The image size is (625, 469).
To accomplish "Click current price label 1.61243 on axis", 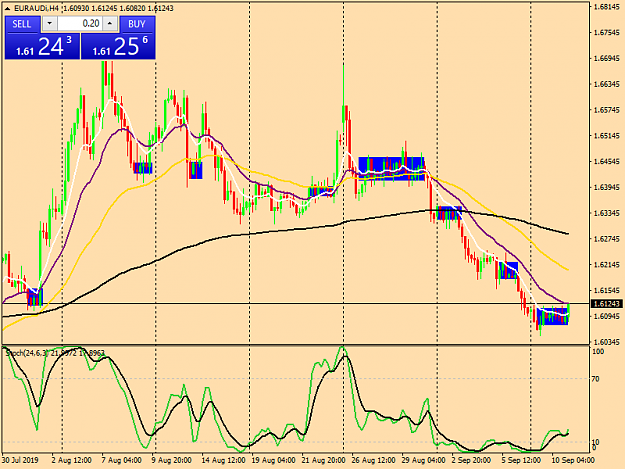I will (606, 304).
